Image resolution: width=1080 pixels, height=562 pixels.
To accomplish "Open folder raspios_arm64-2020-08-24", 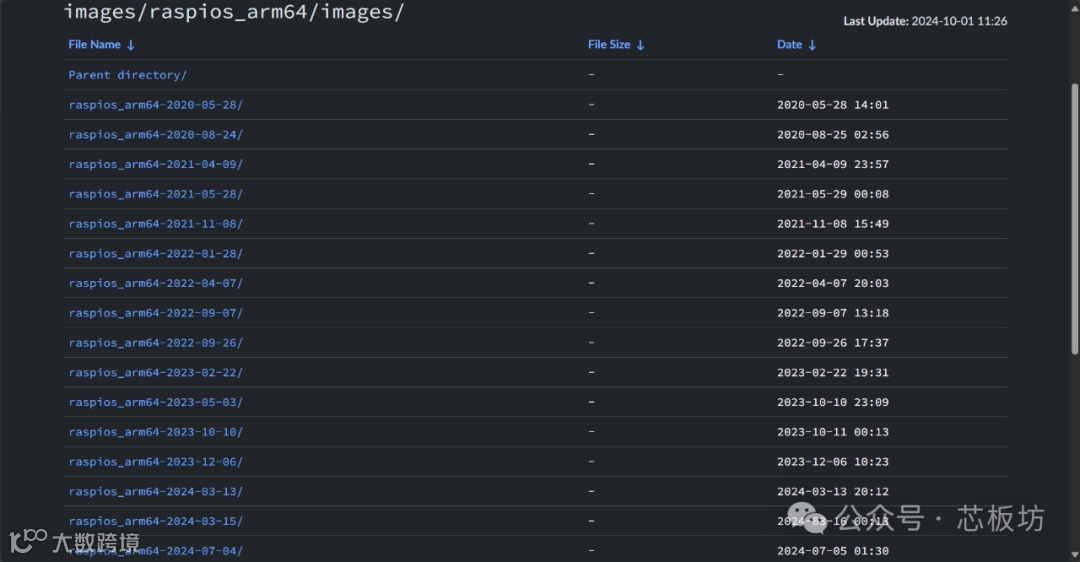I will tap(156, 134).
